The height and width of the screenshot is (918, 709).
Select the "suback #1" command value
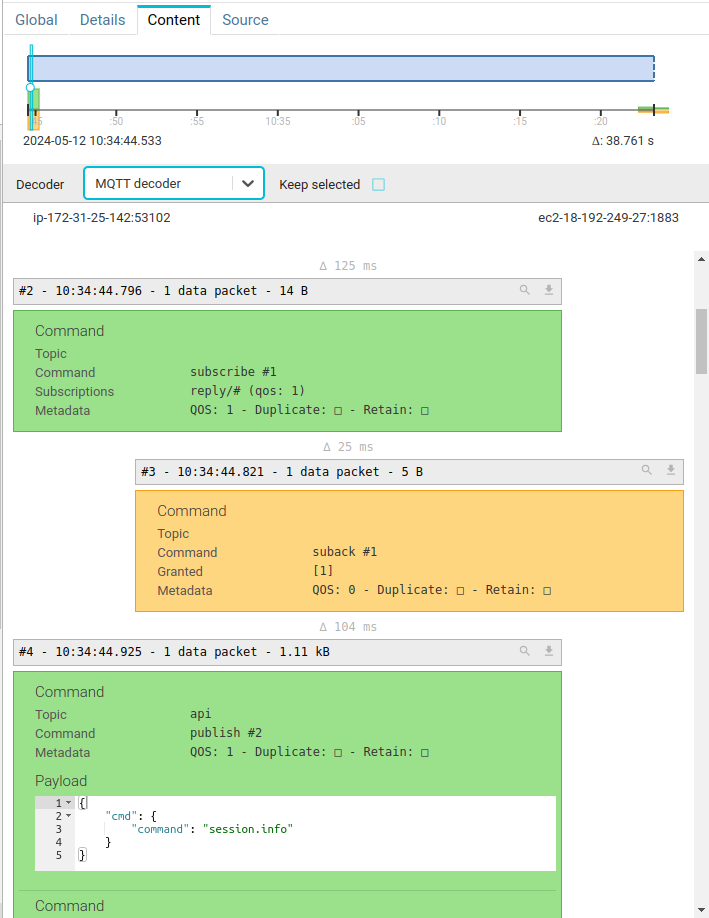345,552
